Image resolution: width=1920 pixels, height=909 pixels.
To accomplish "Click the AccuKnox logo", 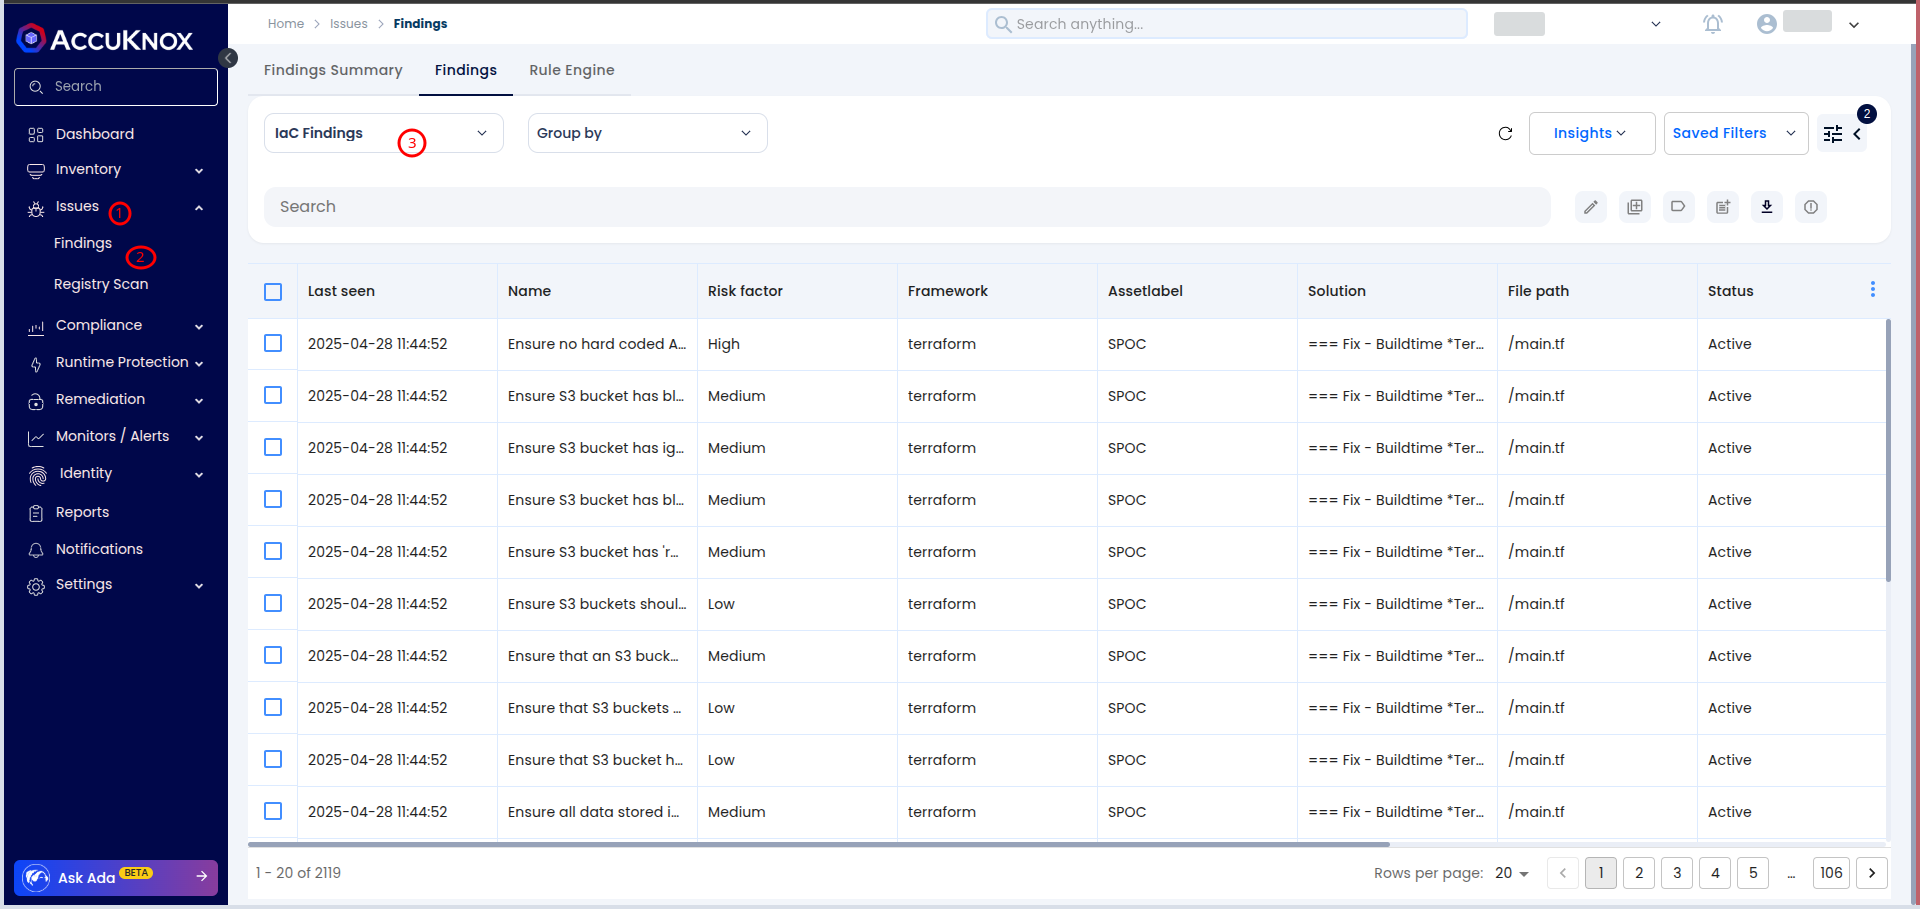I will coord(105,39).
